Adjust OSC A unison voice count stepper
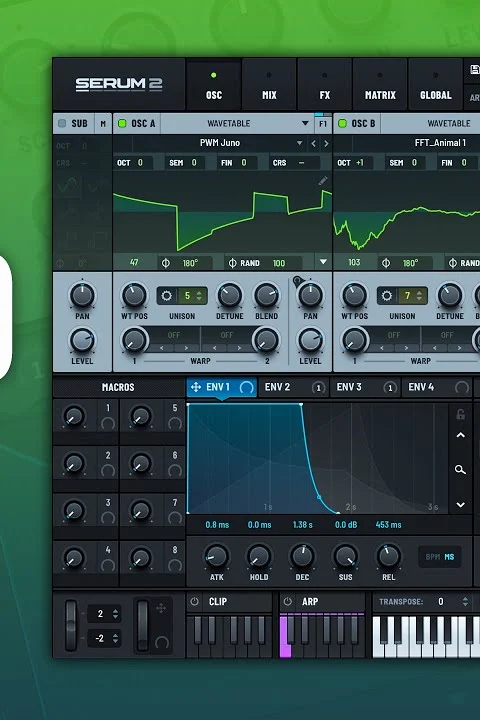The height and width of the screenshot is (720, 480). tap(199, 296)
